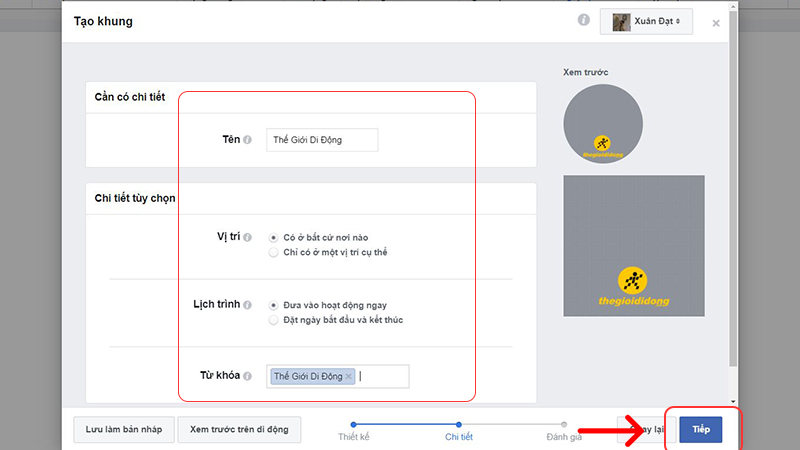The image size is (800, 450).
Task: Remove the Thế Giới Di Động keyword tag
Action: coord(348,377)
